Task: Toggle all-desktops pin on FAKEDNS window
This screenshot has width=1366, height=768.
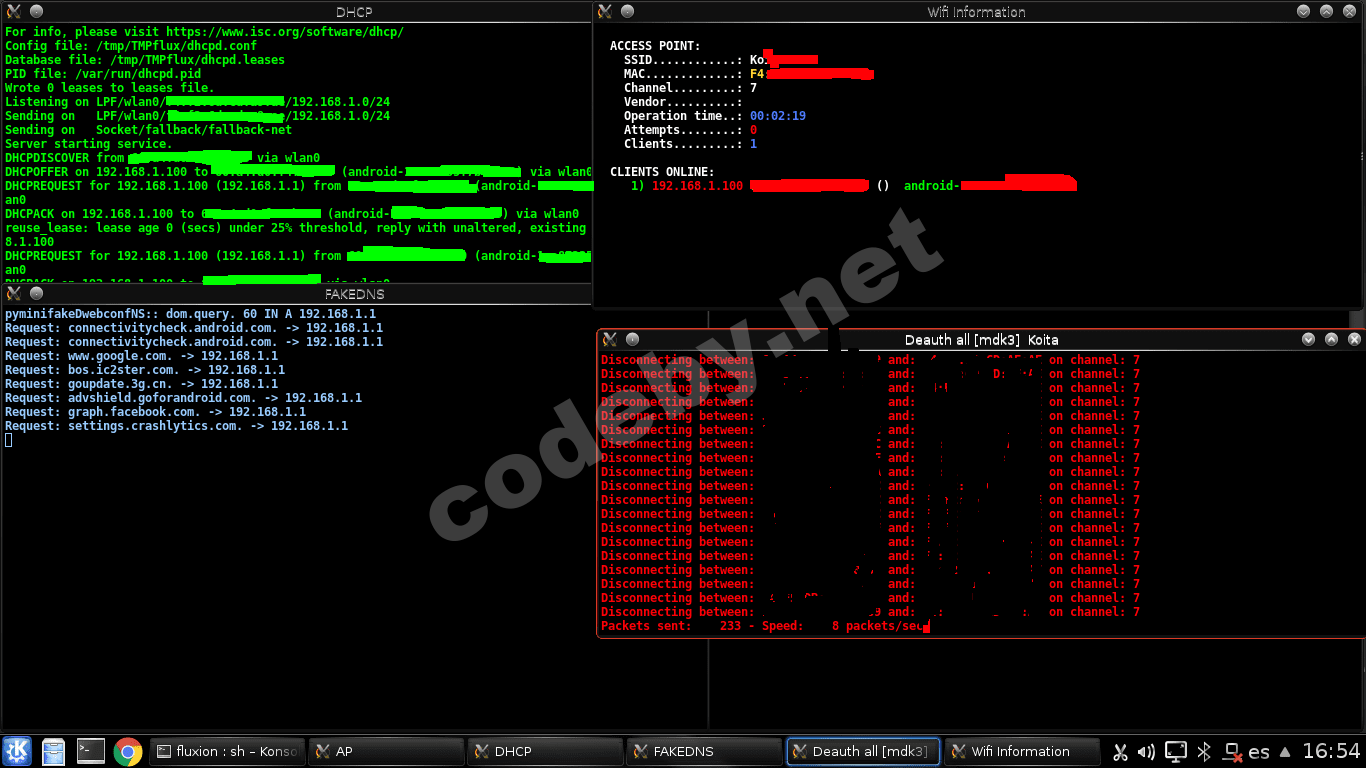Action: 37,294
